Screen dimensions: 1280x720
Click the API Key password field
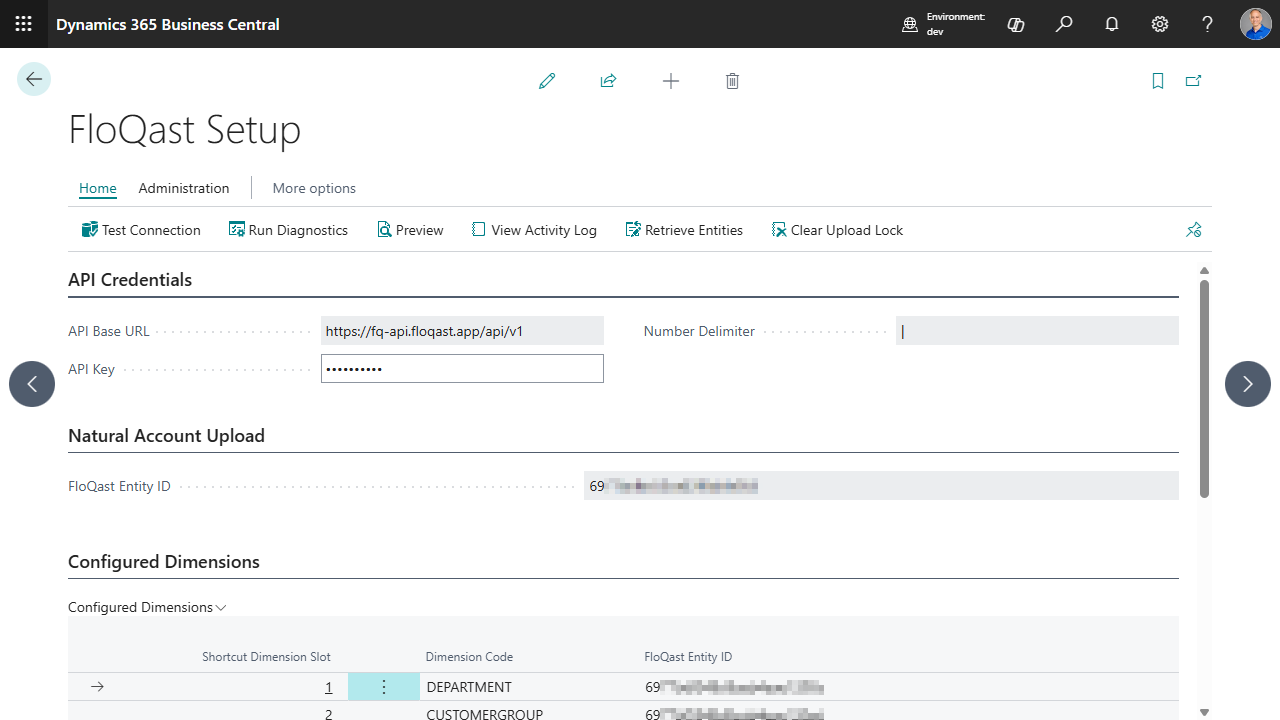[x=462, y=369]
